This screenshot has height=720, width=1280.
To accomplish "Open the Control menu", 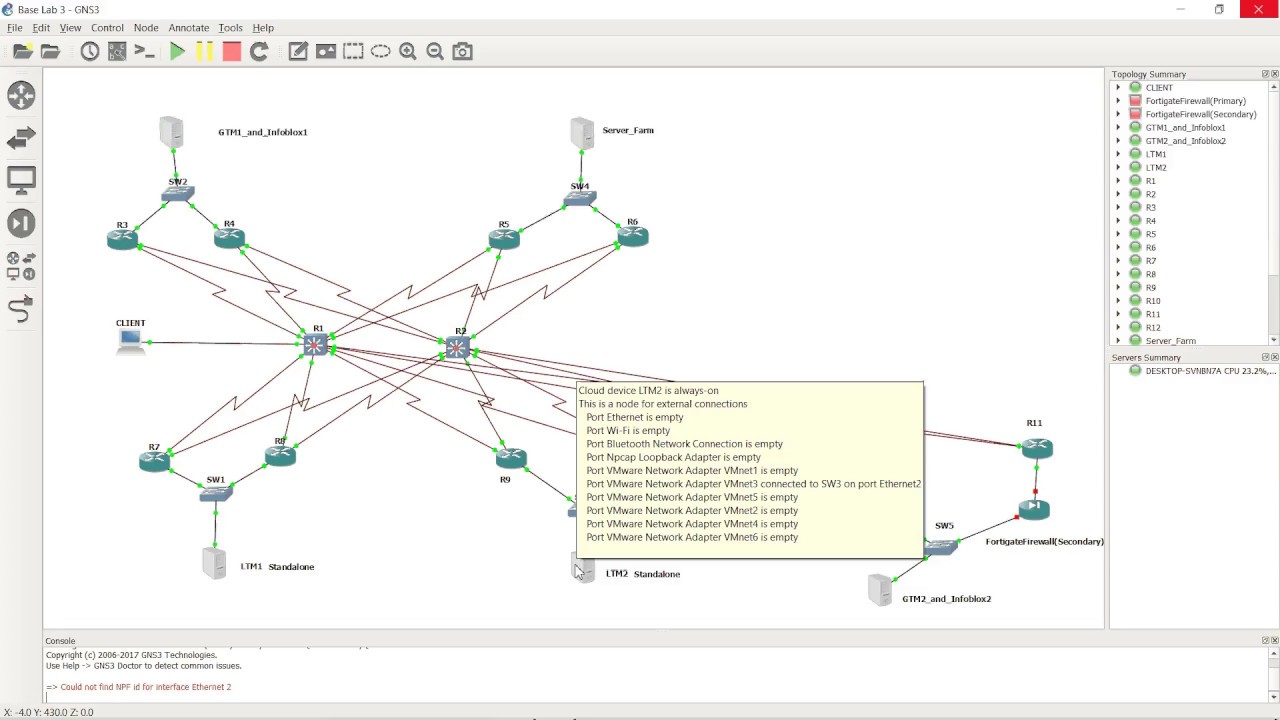I will point(107,28).
